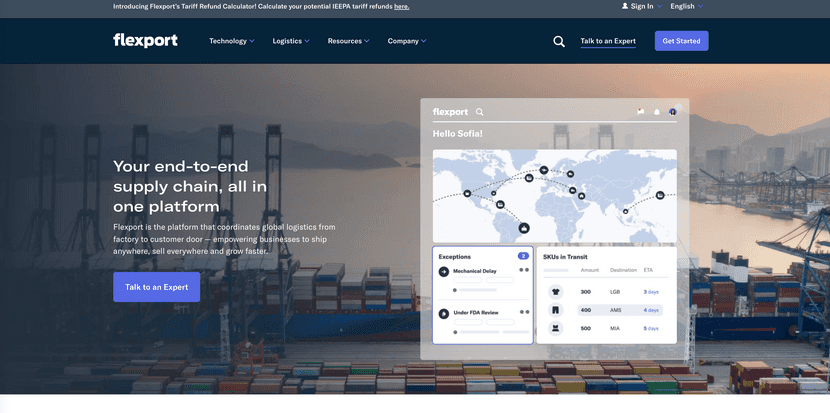The image size is (830, 413).
Task: Click the '4 days' ETA value
Action: tap(651, 310)
